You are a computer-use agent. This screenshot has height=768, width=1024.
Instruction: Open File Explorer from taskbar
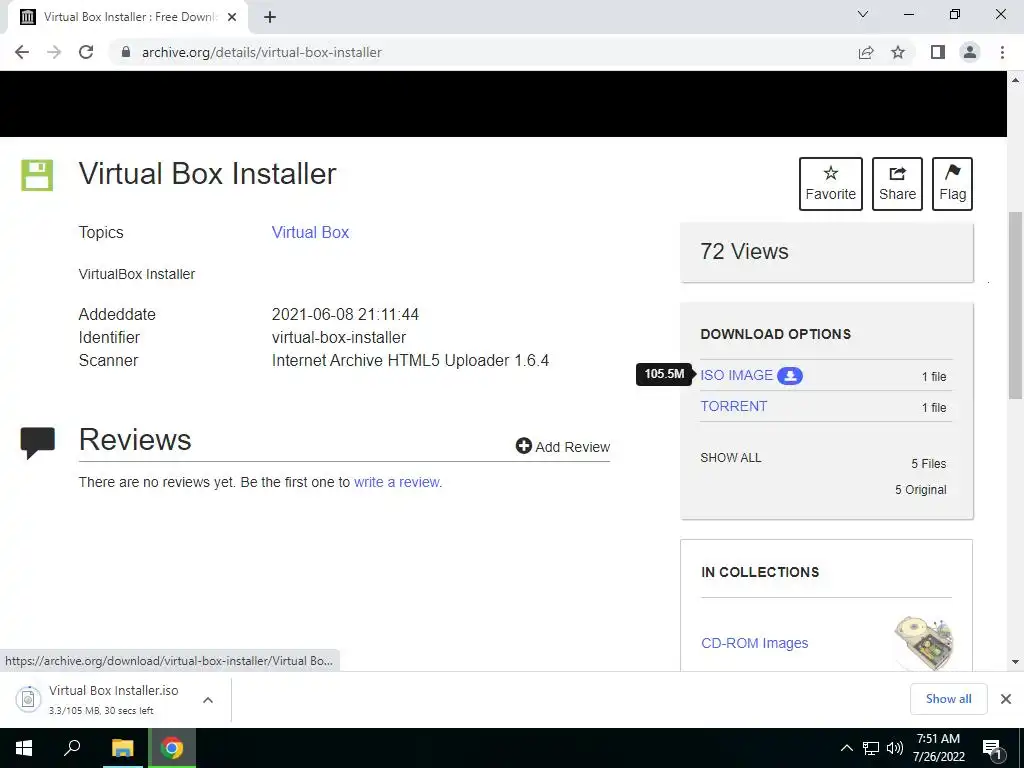122,748
